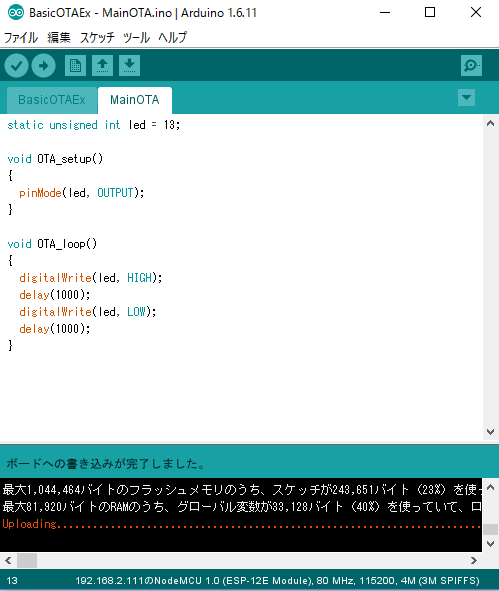This screenshot has height=591, width=499.
Task: Click the Verify checkmark icon
Action: tap(16, 66)
